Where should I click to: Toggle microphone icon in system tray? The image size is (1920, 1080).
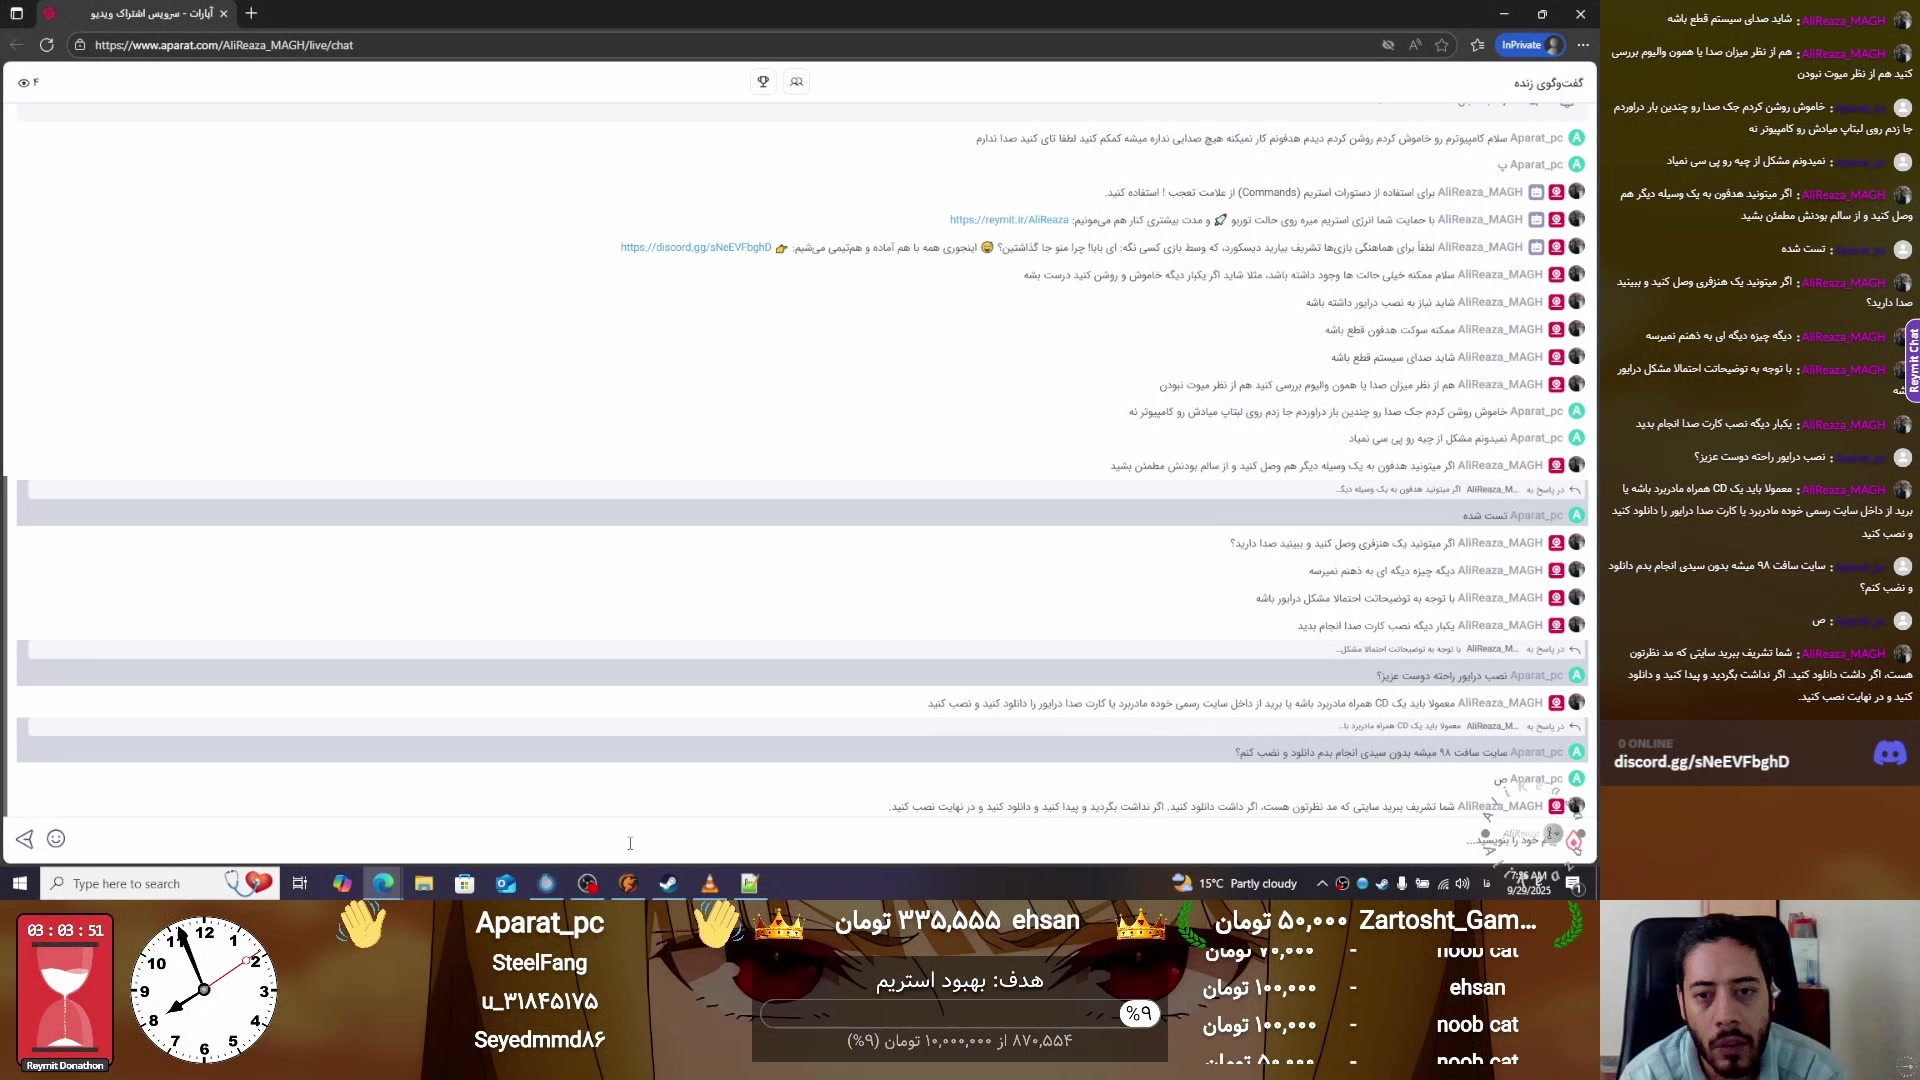coord(1402,883)
